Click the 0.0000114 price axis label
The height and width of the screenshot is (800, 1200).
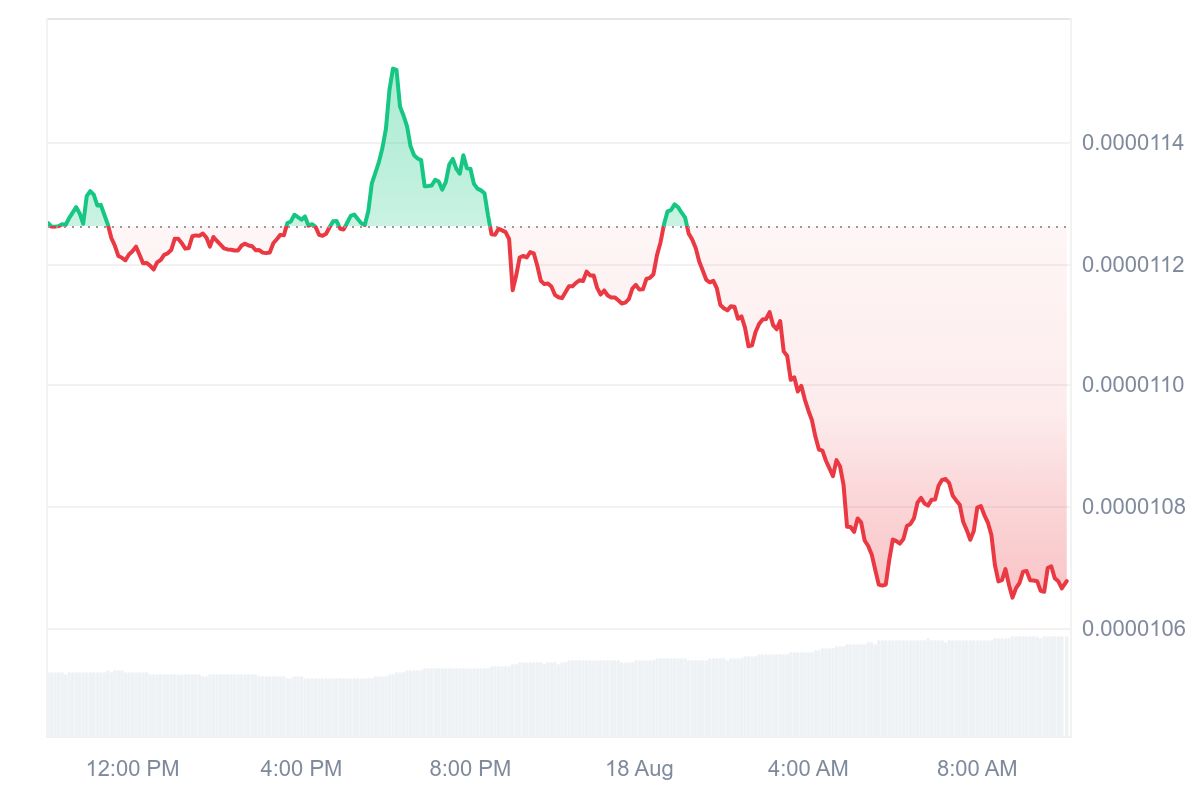[1133, 143]
